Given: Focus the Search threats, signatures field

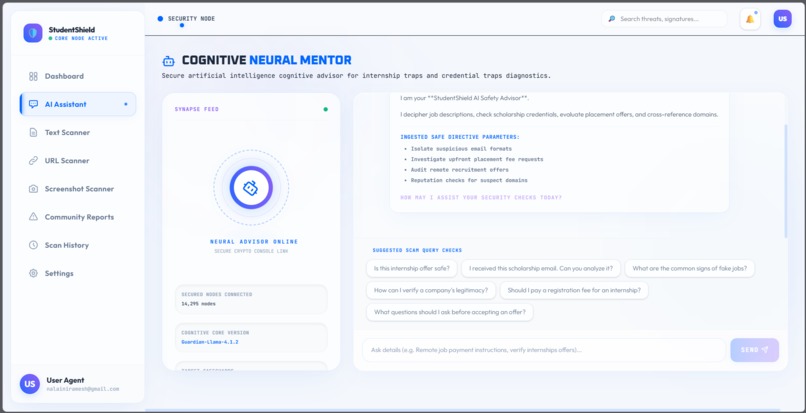Looking at the screenshot, I should coord(664,19).
